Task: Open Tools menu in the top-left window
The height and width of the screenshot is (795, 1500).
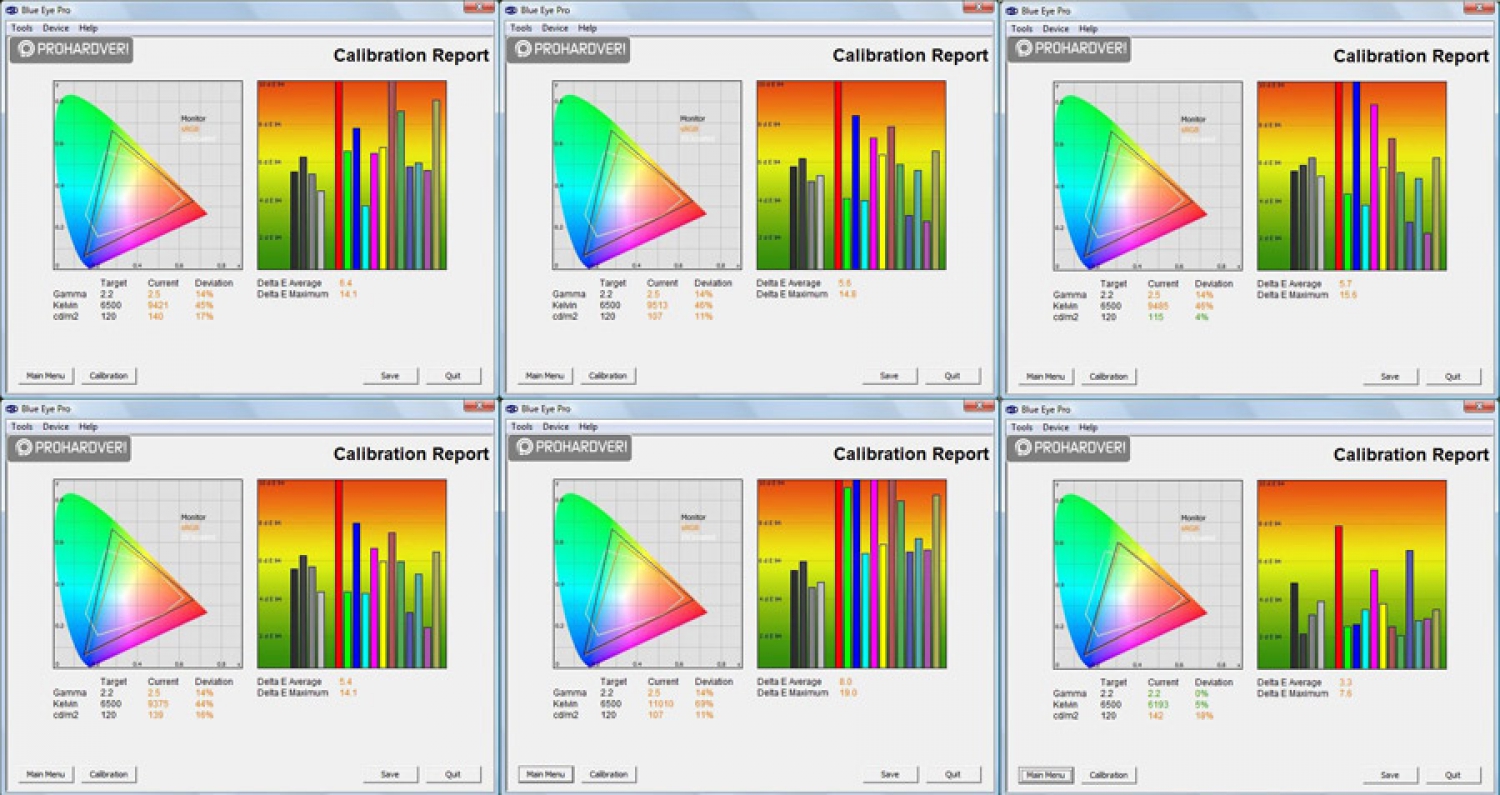Action: click(22, 28)
